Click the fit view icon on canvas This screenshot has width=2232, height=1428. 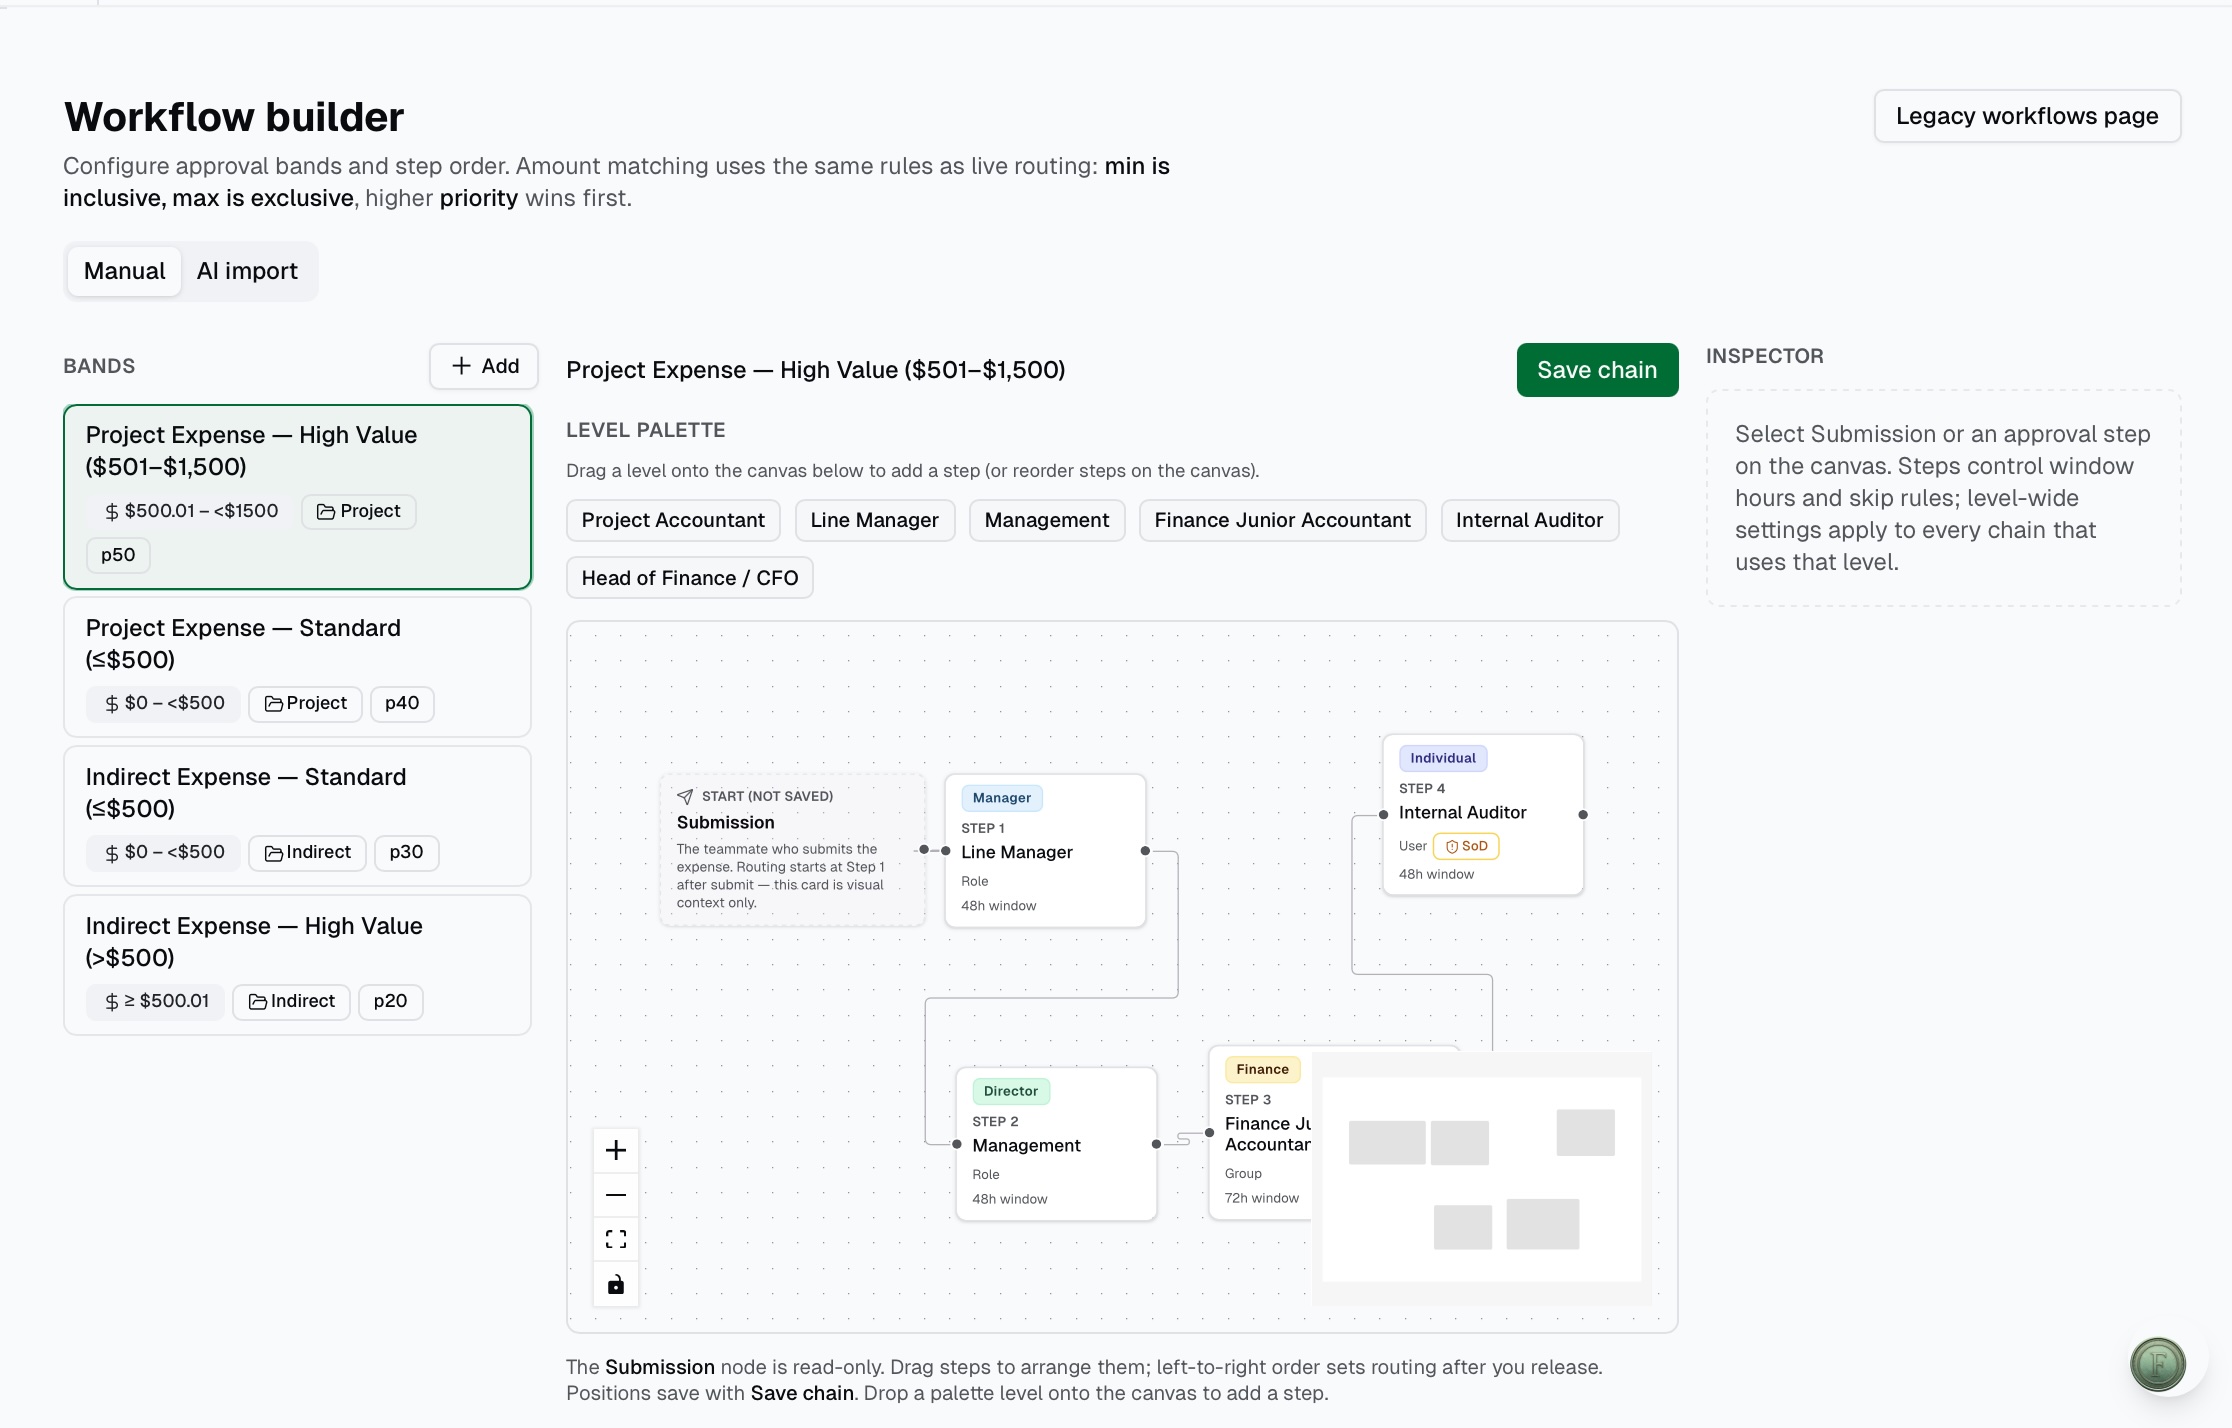click(x=616, y=1239)
